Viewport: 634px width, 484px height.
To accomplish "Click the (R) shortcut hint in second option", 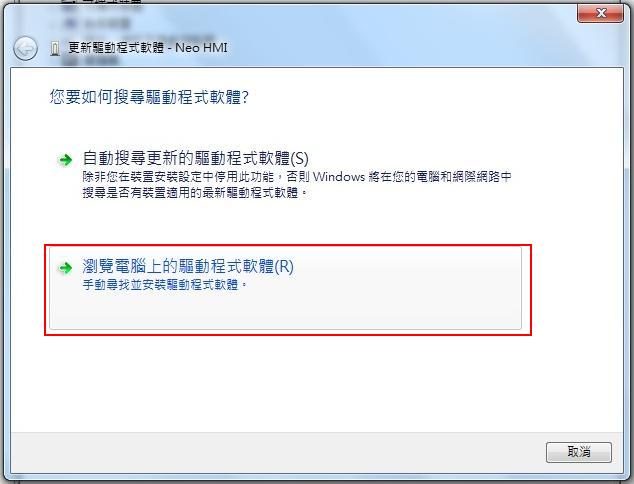I will pyautogui.click(x=284, y=266).
